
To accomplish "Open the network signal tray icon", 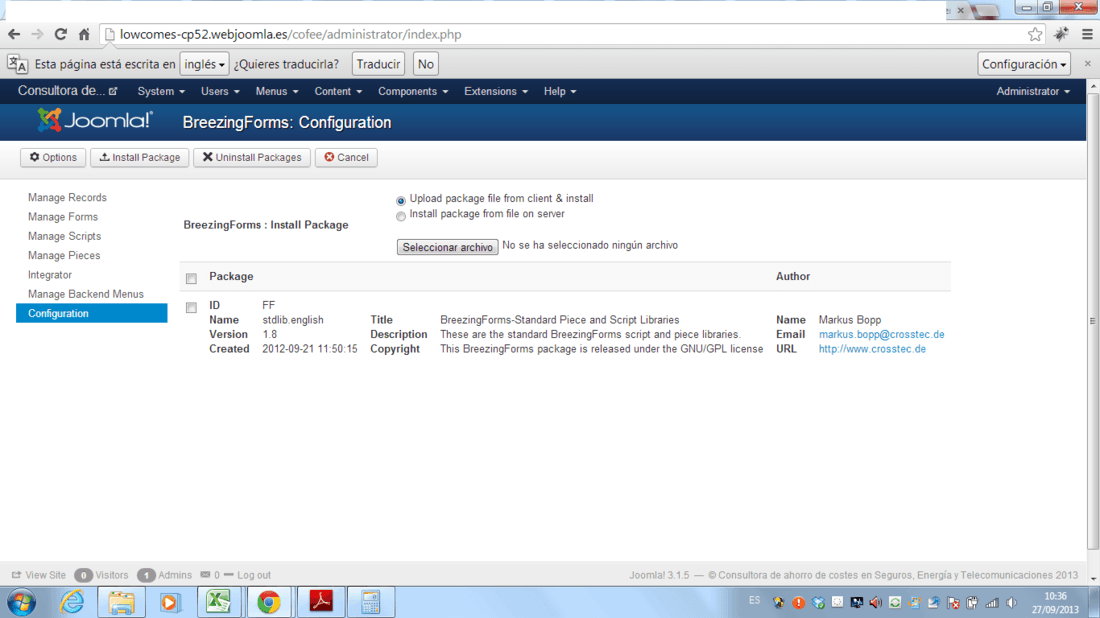I will (x=992, y=603).
